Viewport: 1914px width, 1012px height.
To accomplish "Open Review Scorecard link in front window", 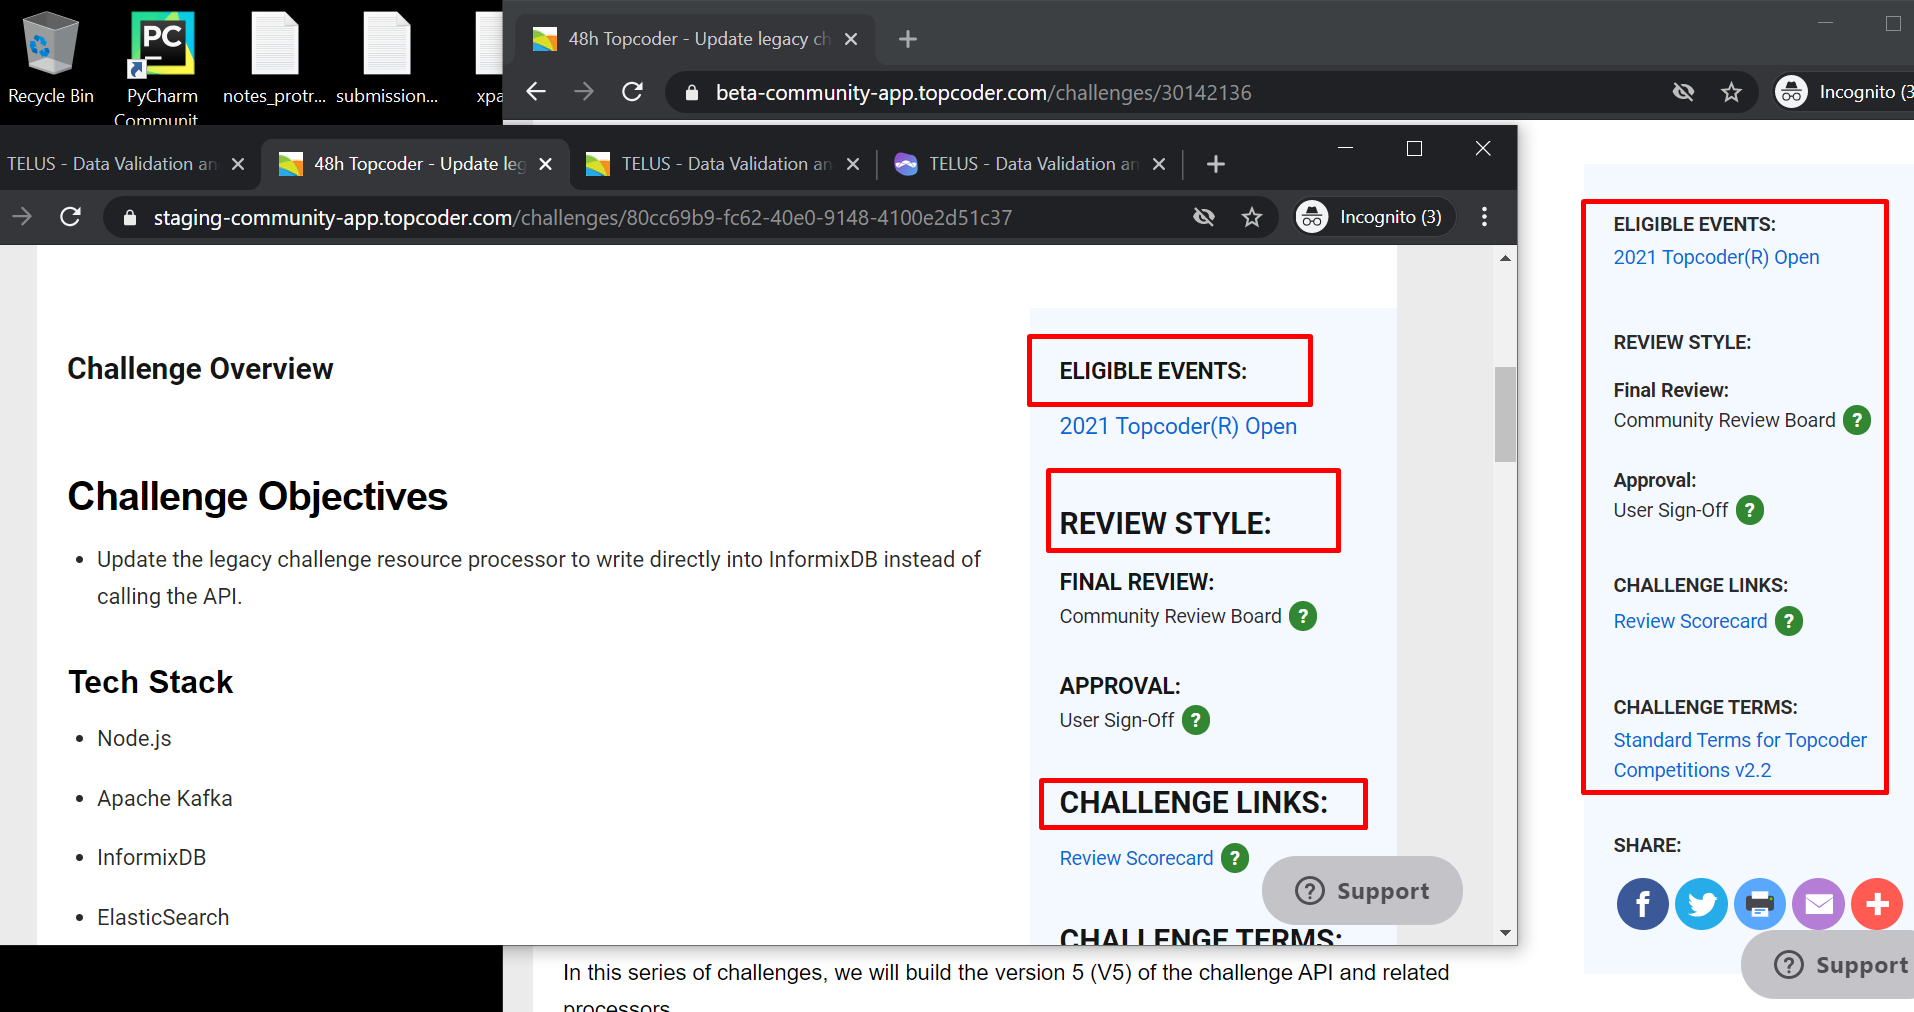I will tap(1136, 858).
